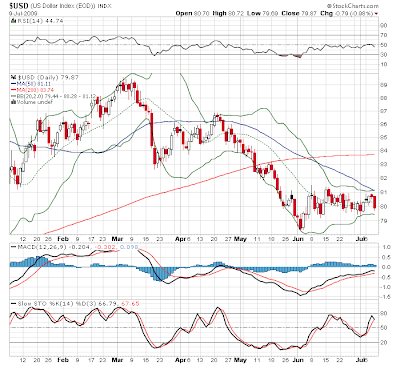The height and width of the screenshot is (365, 400).
Task: Click the candlestick icon before $USD (Daily)
Action: (13, 77)
